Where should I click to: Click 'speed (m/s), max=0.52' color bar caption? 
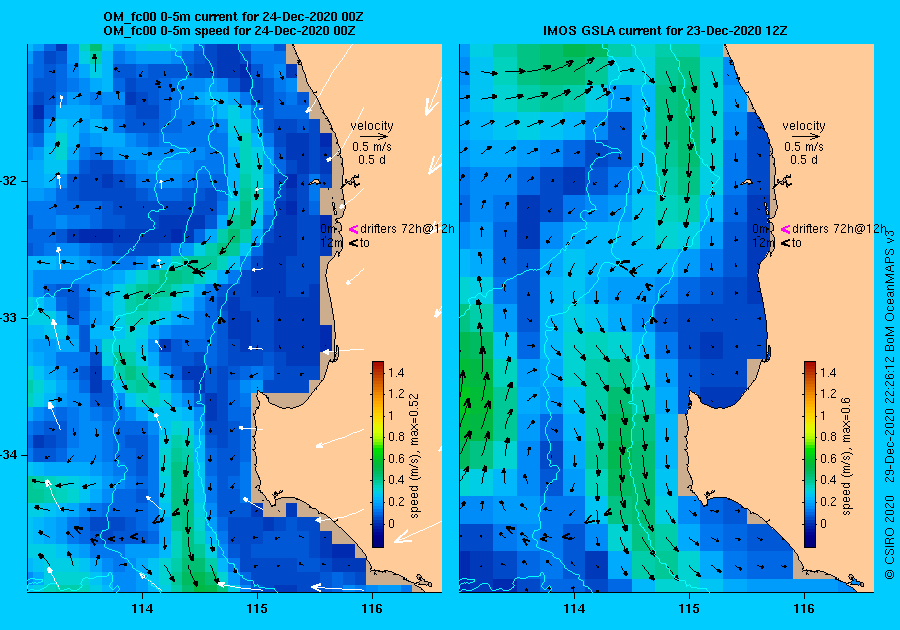point(414,456)
